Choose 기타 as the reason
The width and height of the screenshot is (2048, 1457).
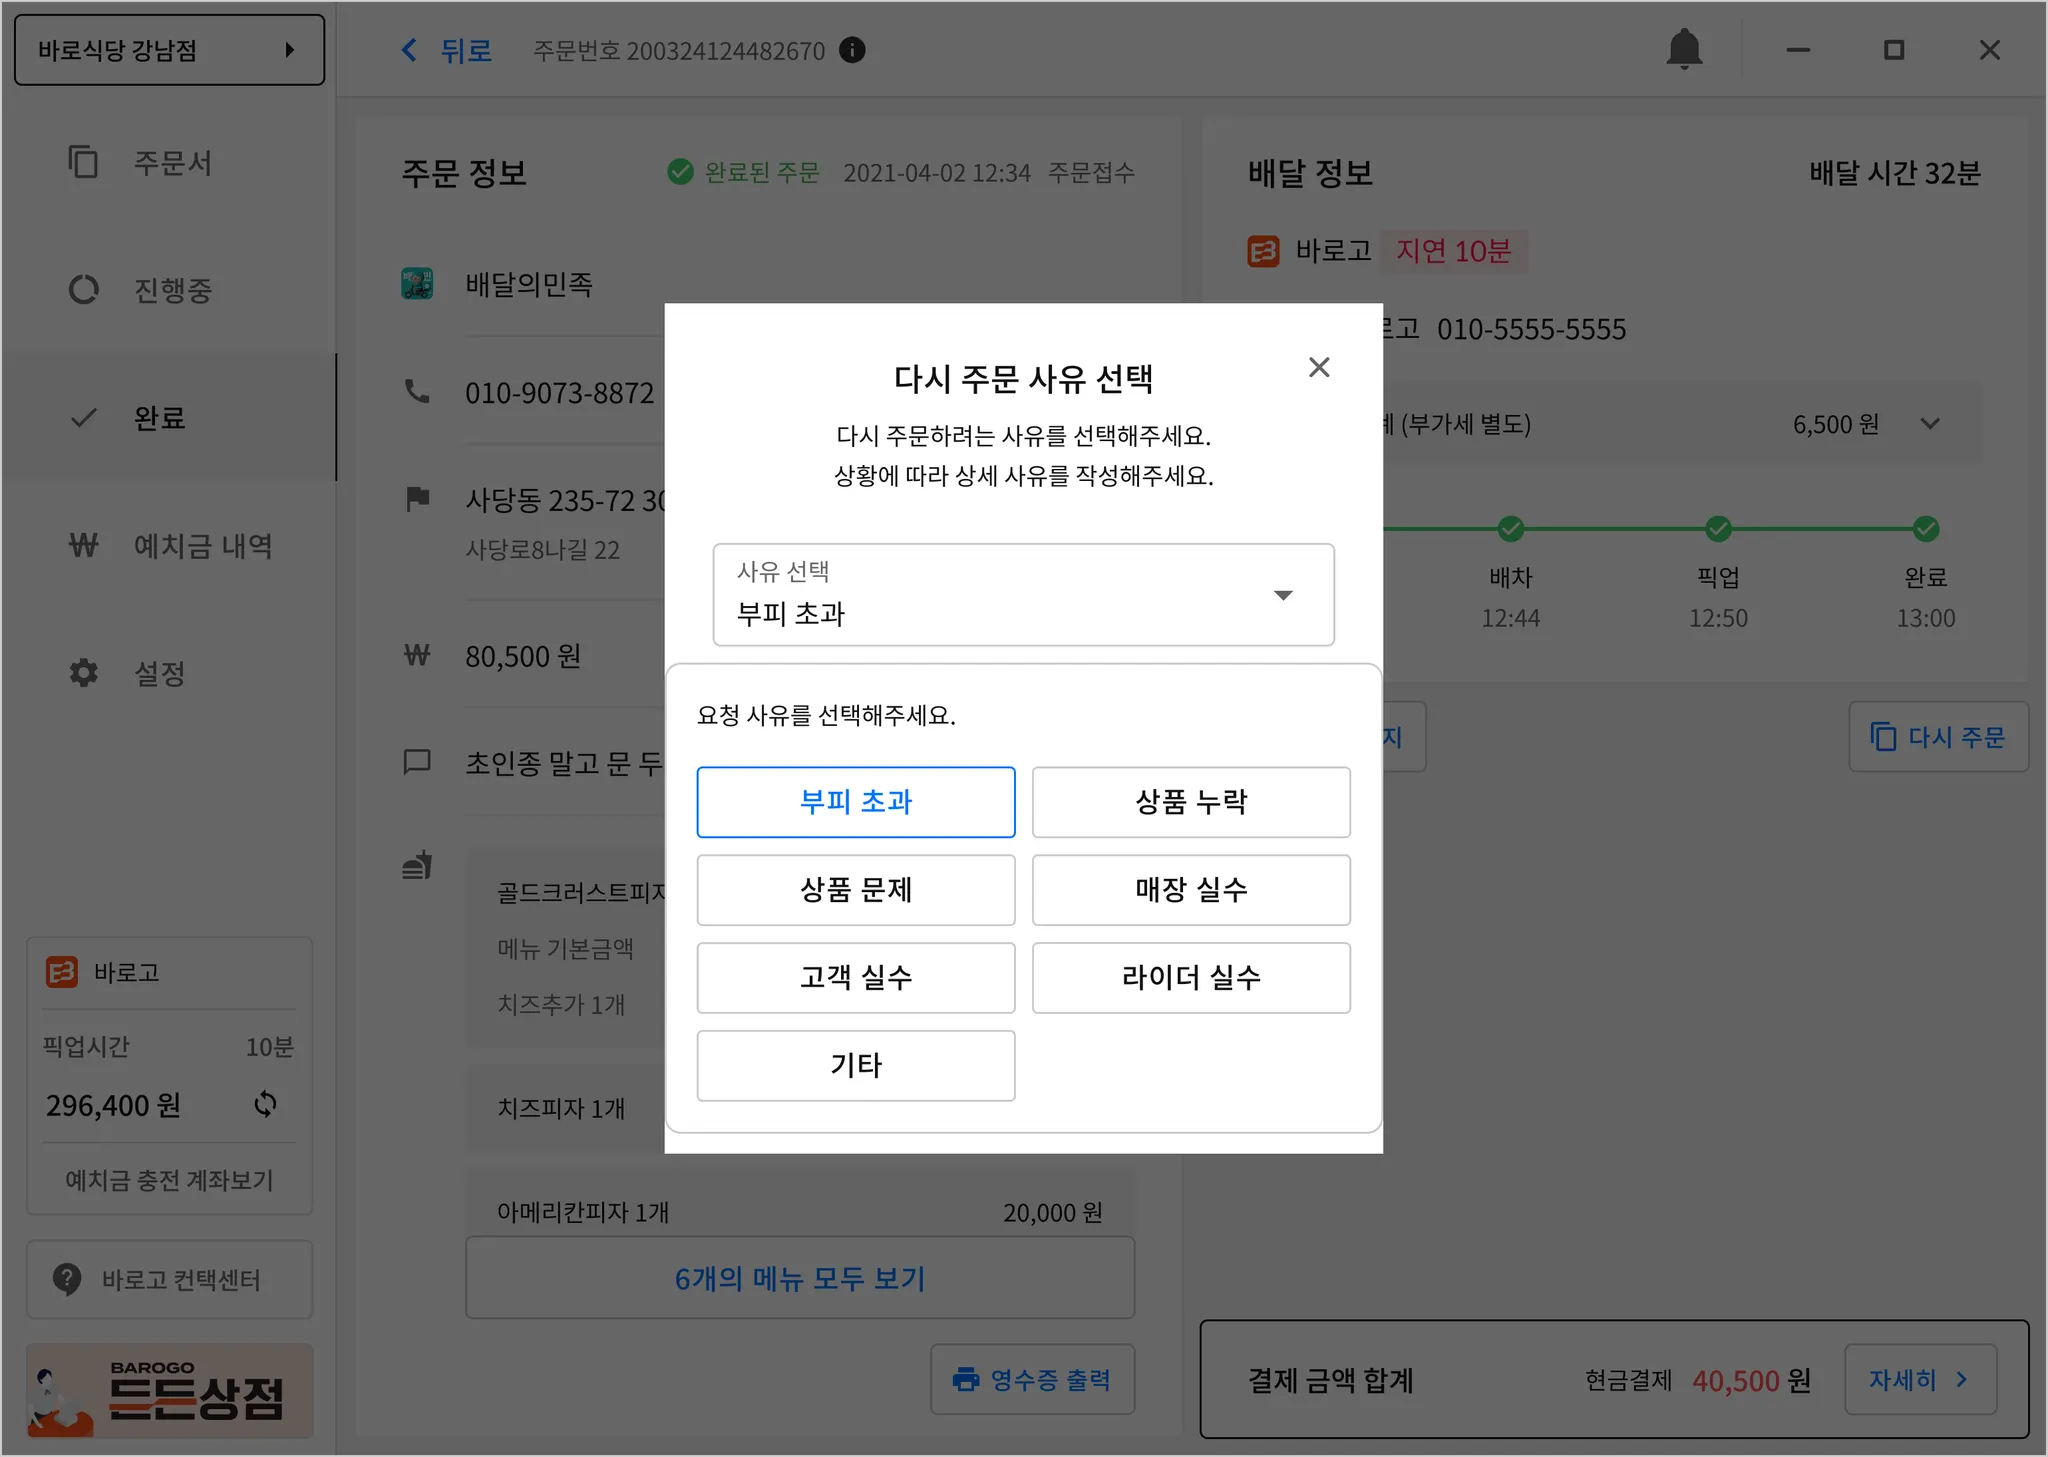coord(855,1065)
